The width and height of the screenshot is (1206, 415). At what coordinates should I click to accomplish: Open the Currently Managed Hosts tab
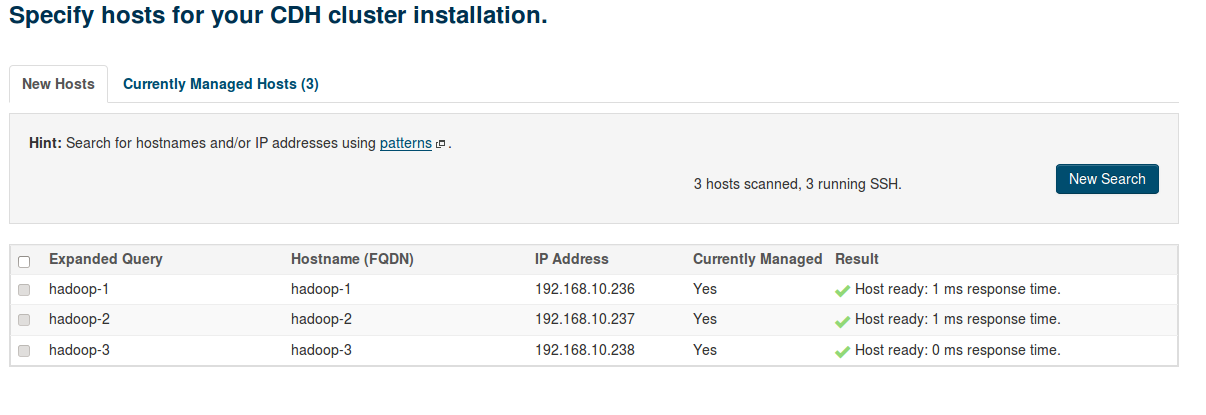click(x=220, y=84)
